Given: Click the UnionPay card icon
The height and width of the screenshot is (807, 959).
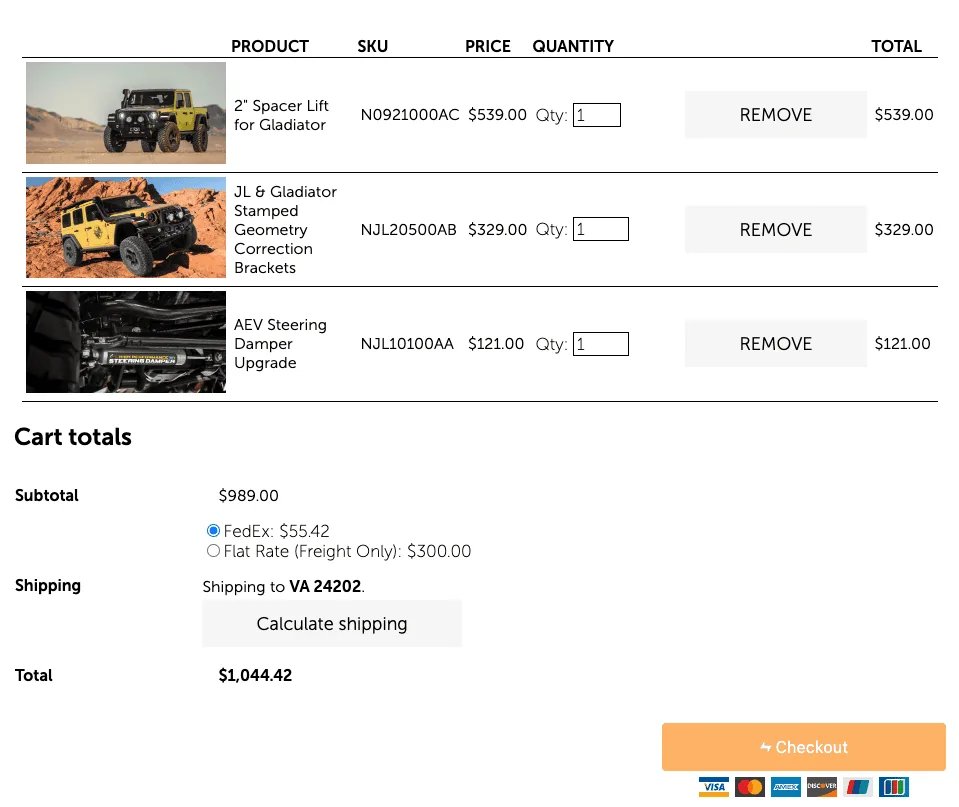Looking at the screenshot, I should pyautogui.click(x=857, y=787).
